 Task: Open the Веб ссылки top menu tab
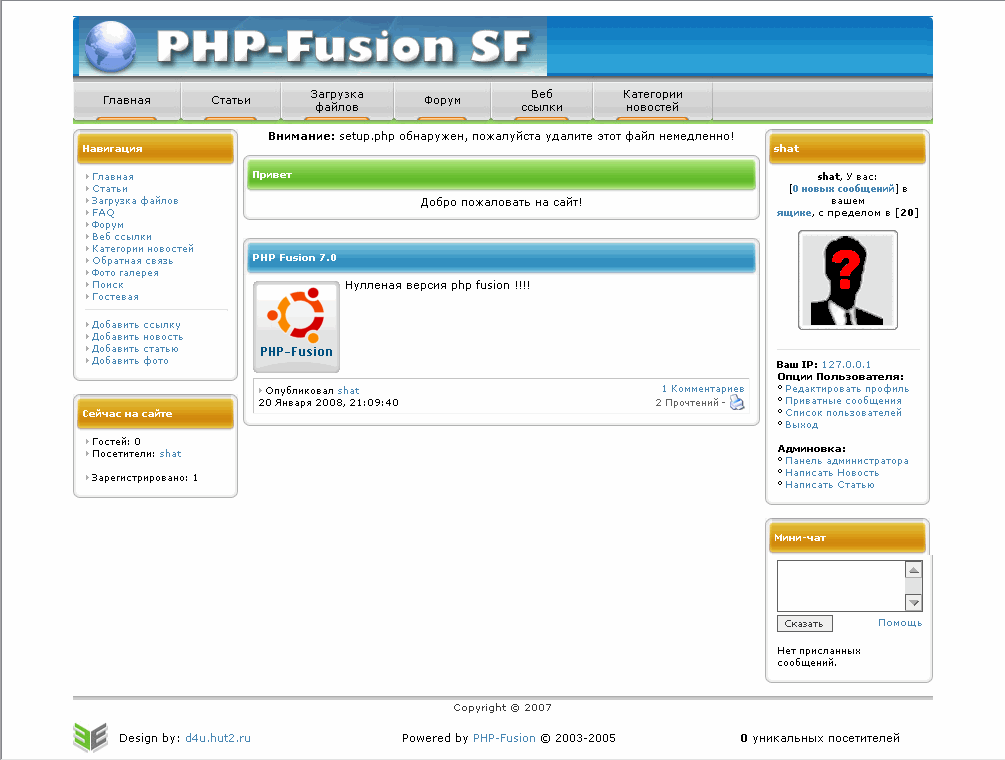point(542,101)
